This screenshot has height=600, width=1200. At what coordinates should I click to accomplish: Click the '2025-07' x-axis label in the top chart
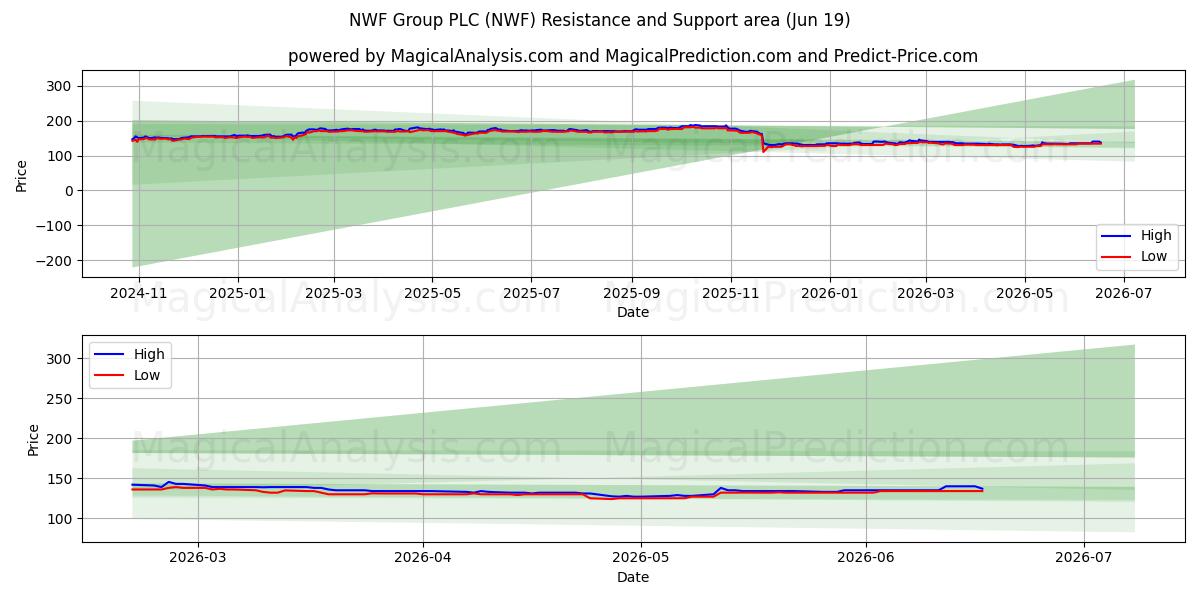(530, 294)
